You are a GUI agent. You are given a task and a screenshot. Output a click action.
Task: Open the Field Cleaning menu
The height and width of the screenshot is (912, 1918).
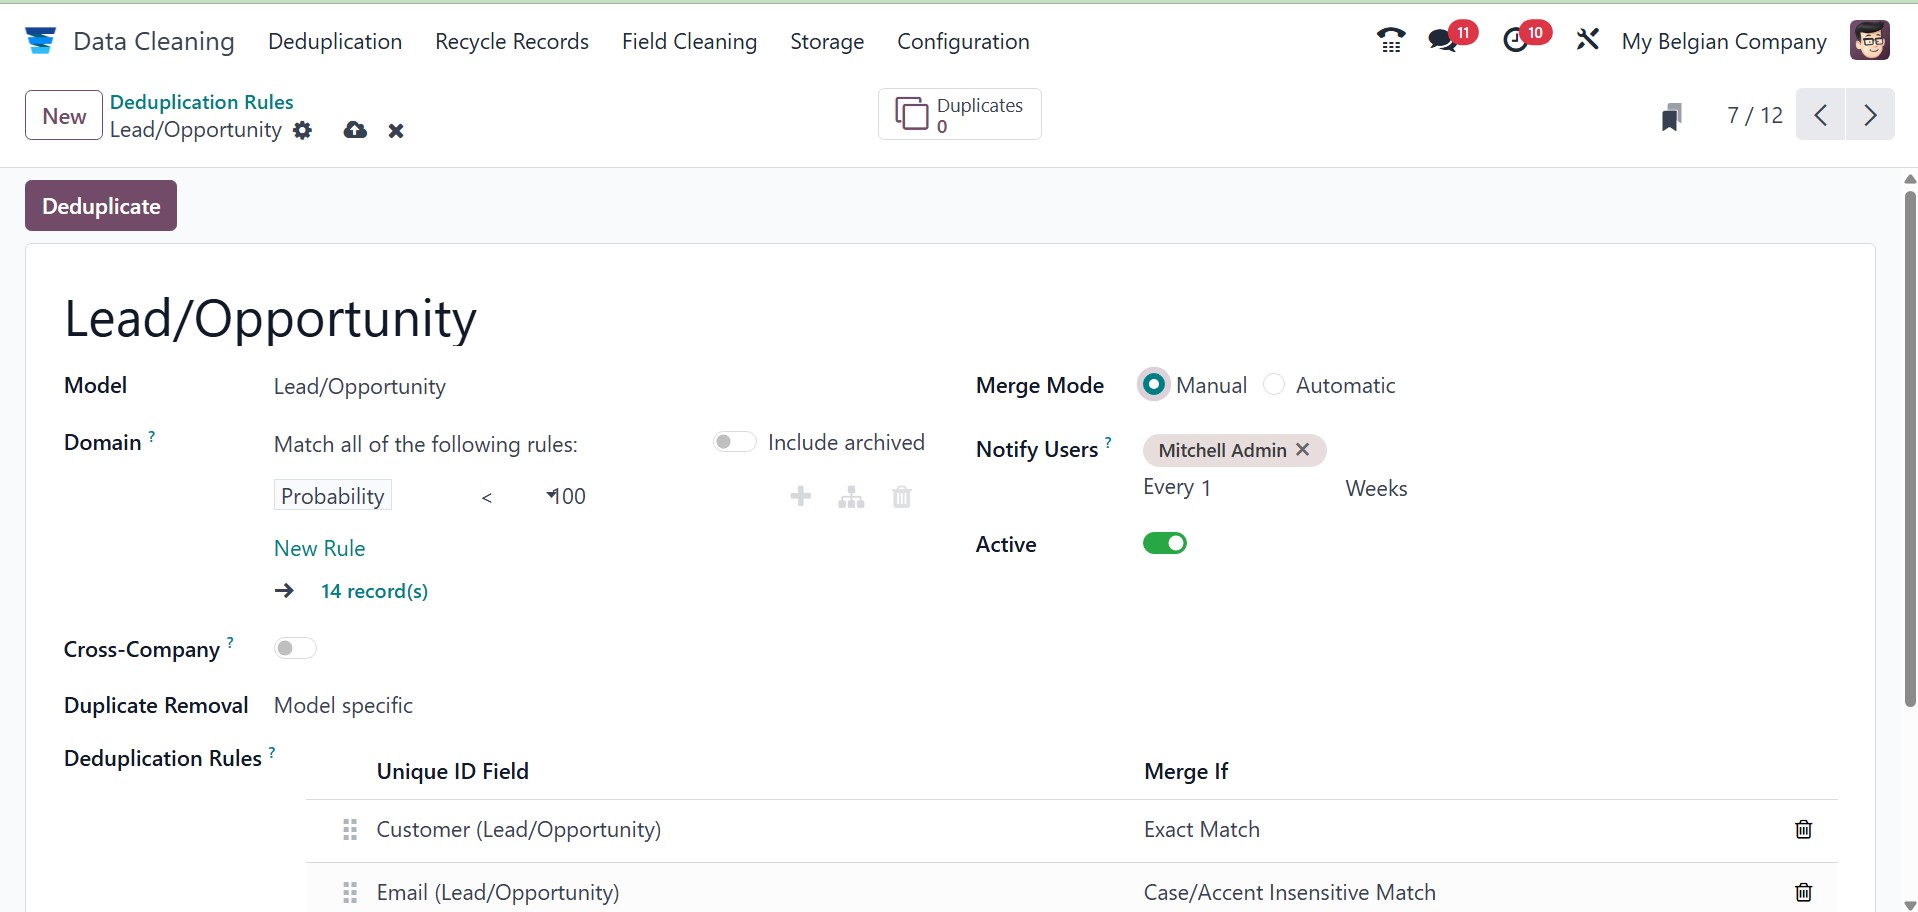[x=689, y=41]
